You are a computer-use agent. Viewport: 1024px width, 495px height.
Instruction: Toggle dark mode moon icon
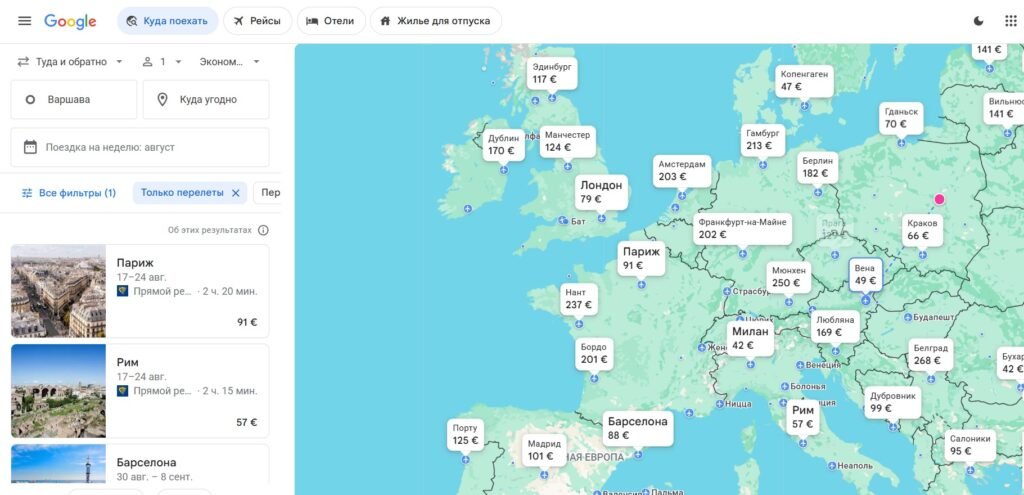click(978, 21)
